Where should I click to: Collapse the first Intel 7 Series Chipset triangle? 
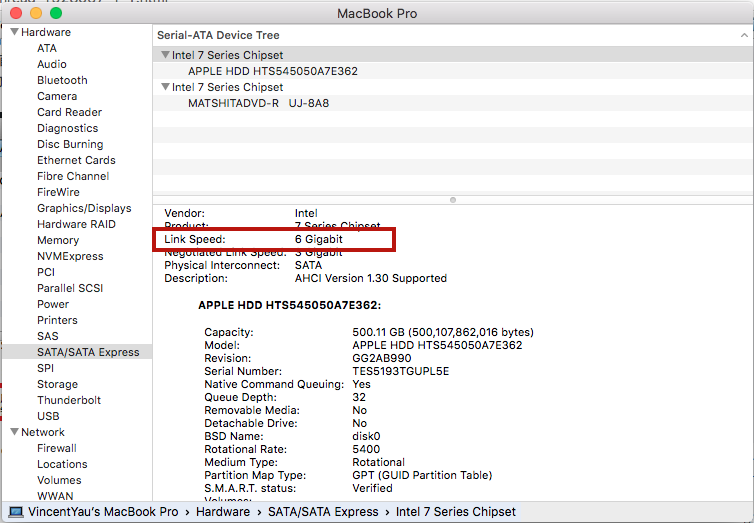(165, 55)
